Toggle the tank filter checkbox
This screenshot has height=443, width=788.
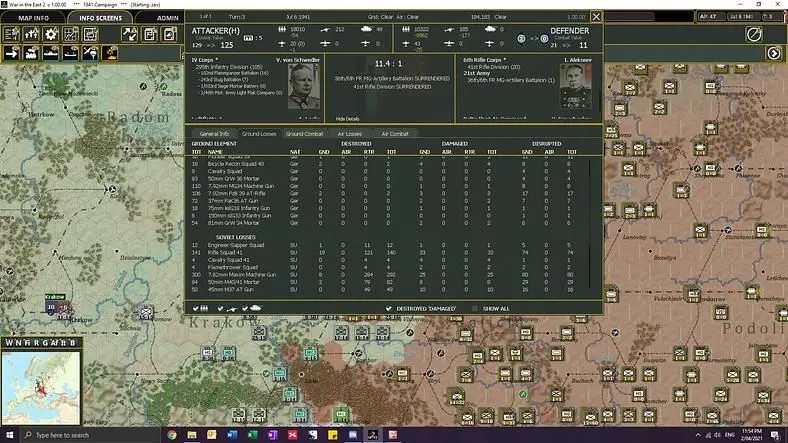point(245,308)
